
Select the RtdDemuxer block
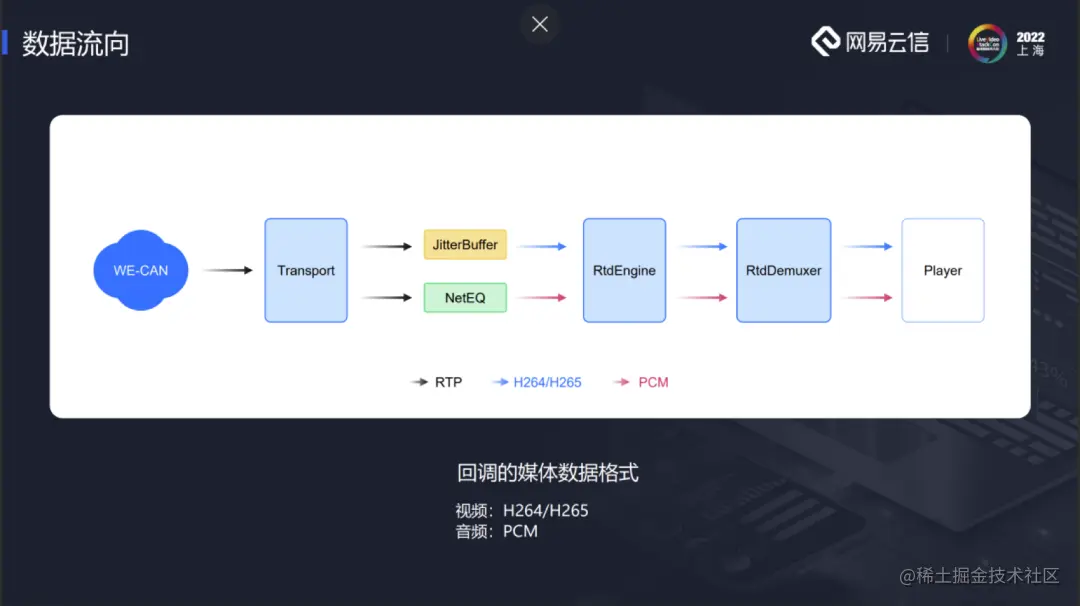pyautogui.click(x=783, y=270)
